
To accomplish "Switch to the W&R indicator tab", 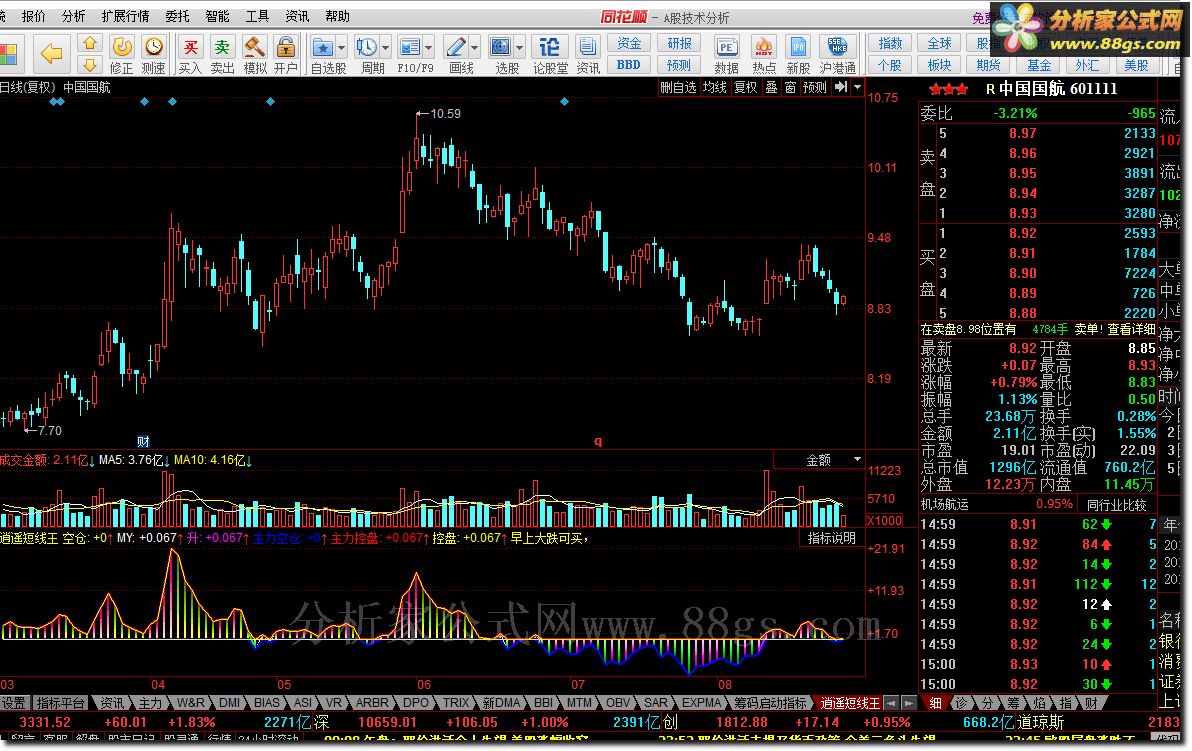I will pyautogui.click(x=190, y=703).
